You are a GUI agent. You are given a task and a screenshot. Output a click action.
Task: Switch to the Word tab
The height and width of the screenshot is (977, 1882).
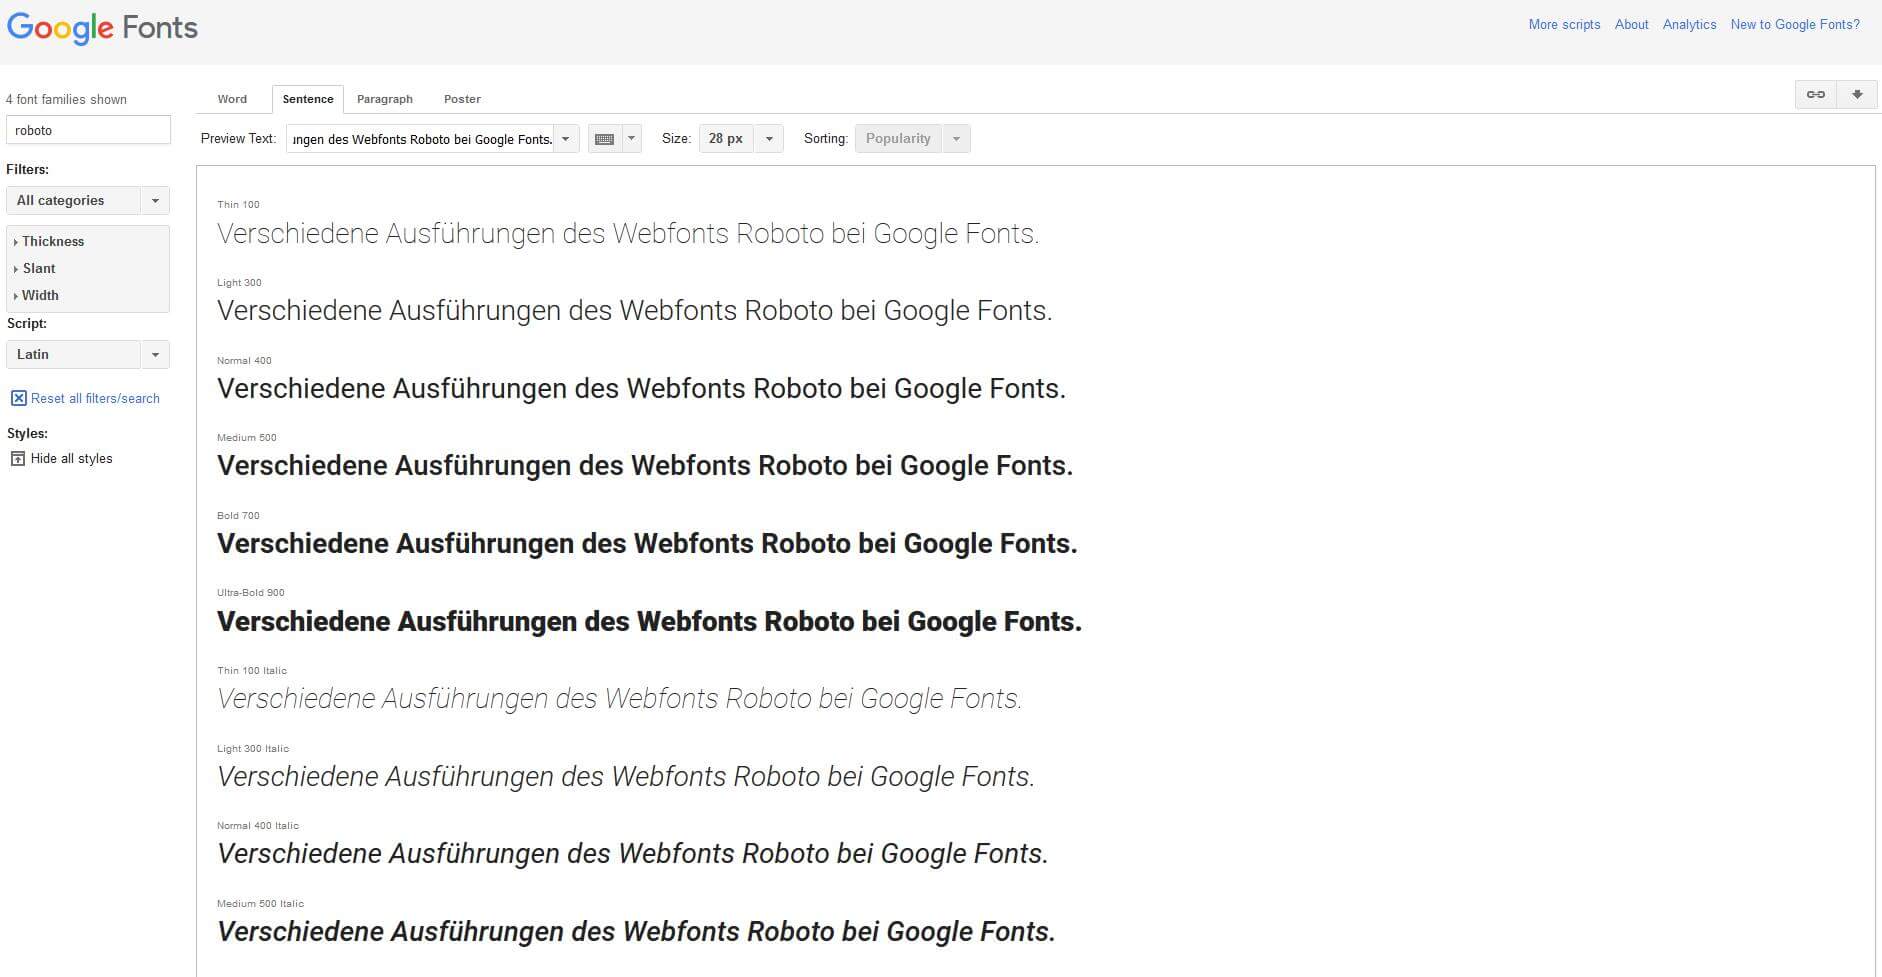coord(232,99)
